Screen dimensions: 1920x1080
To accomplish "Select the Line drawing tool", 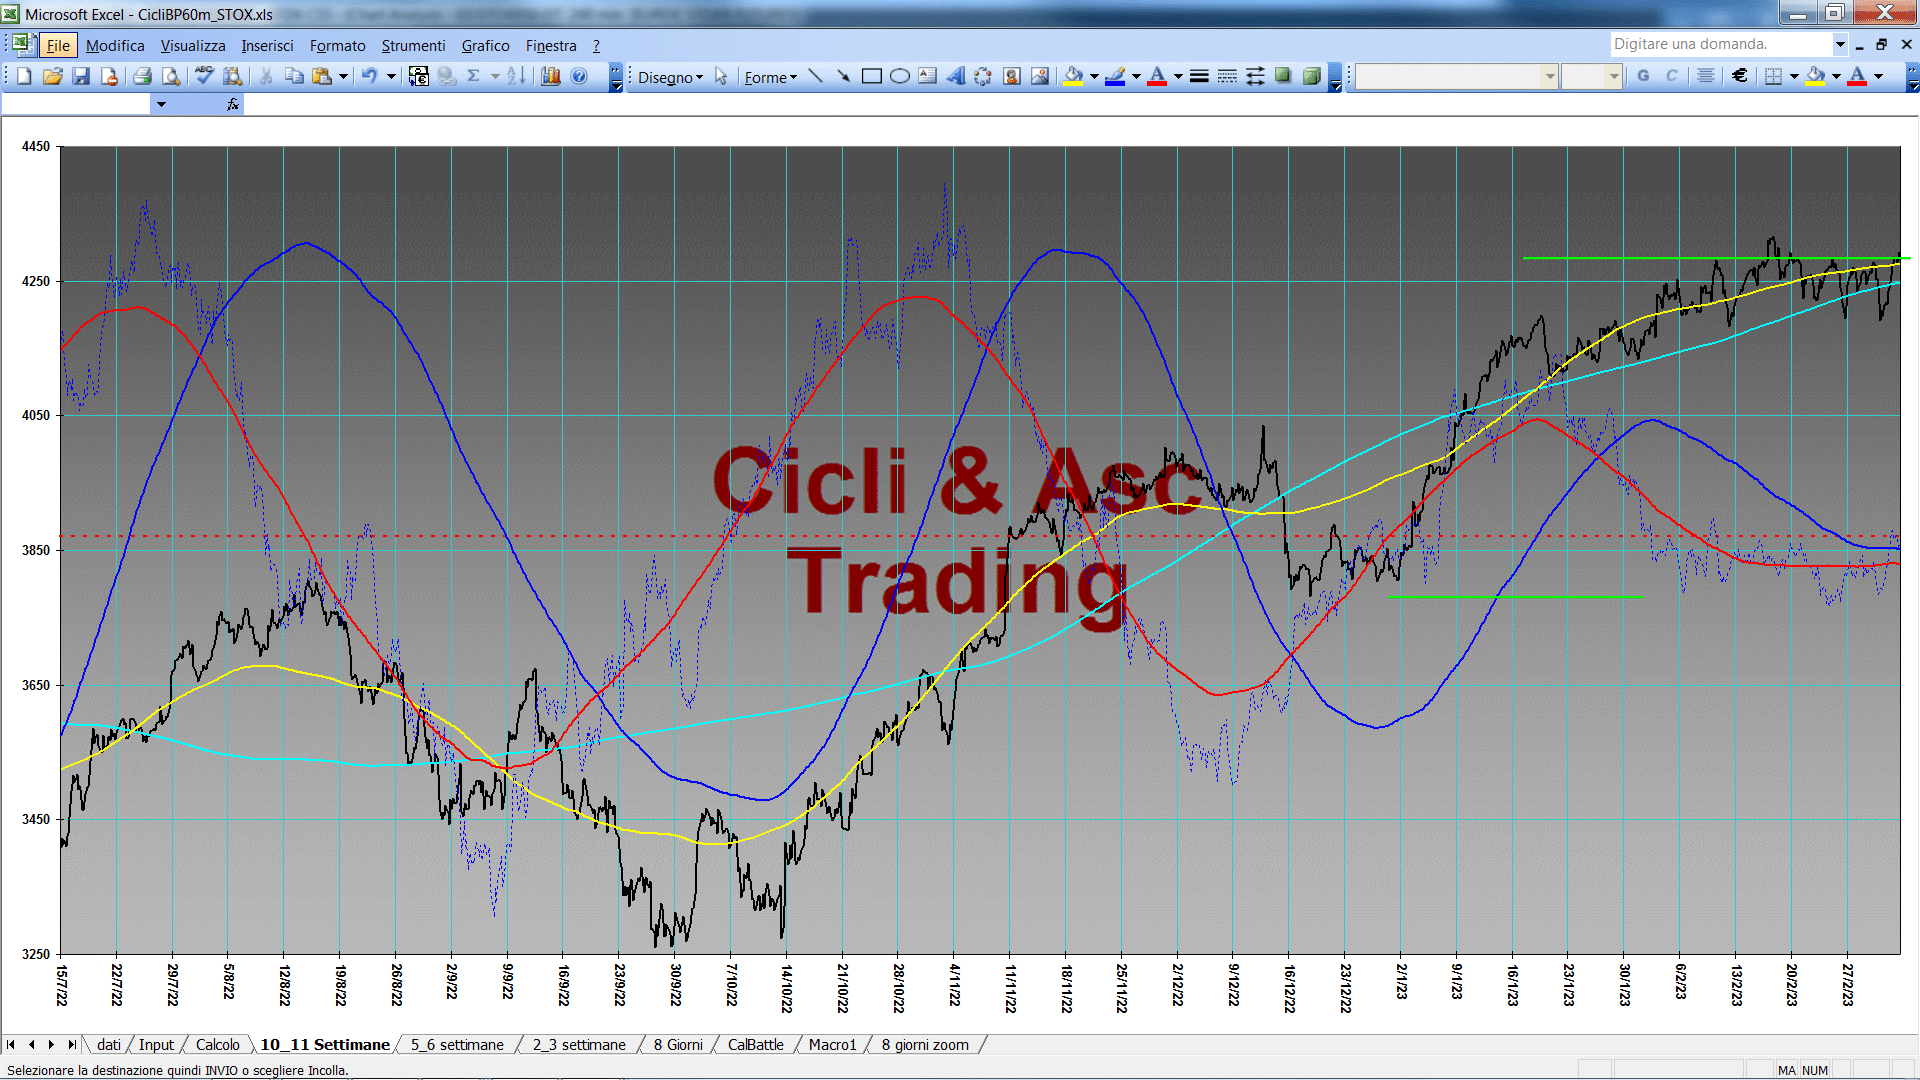I will (x=815, y=76).
